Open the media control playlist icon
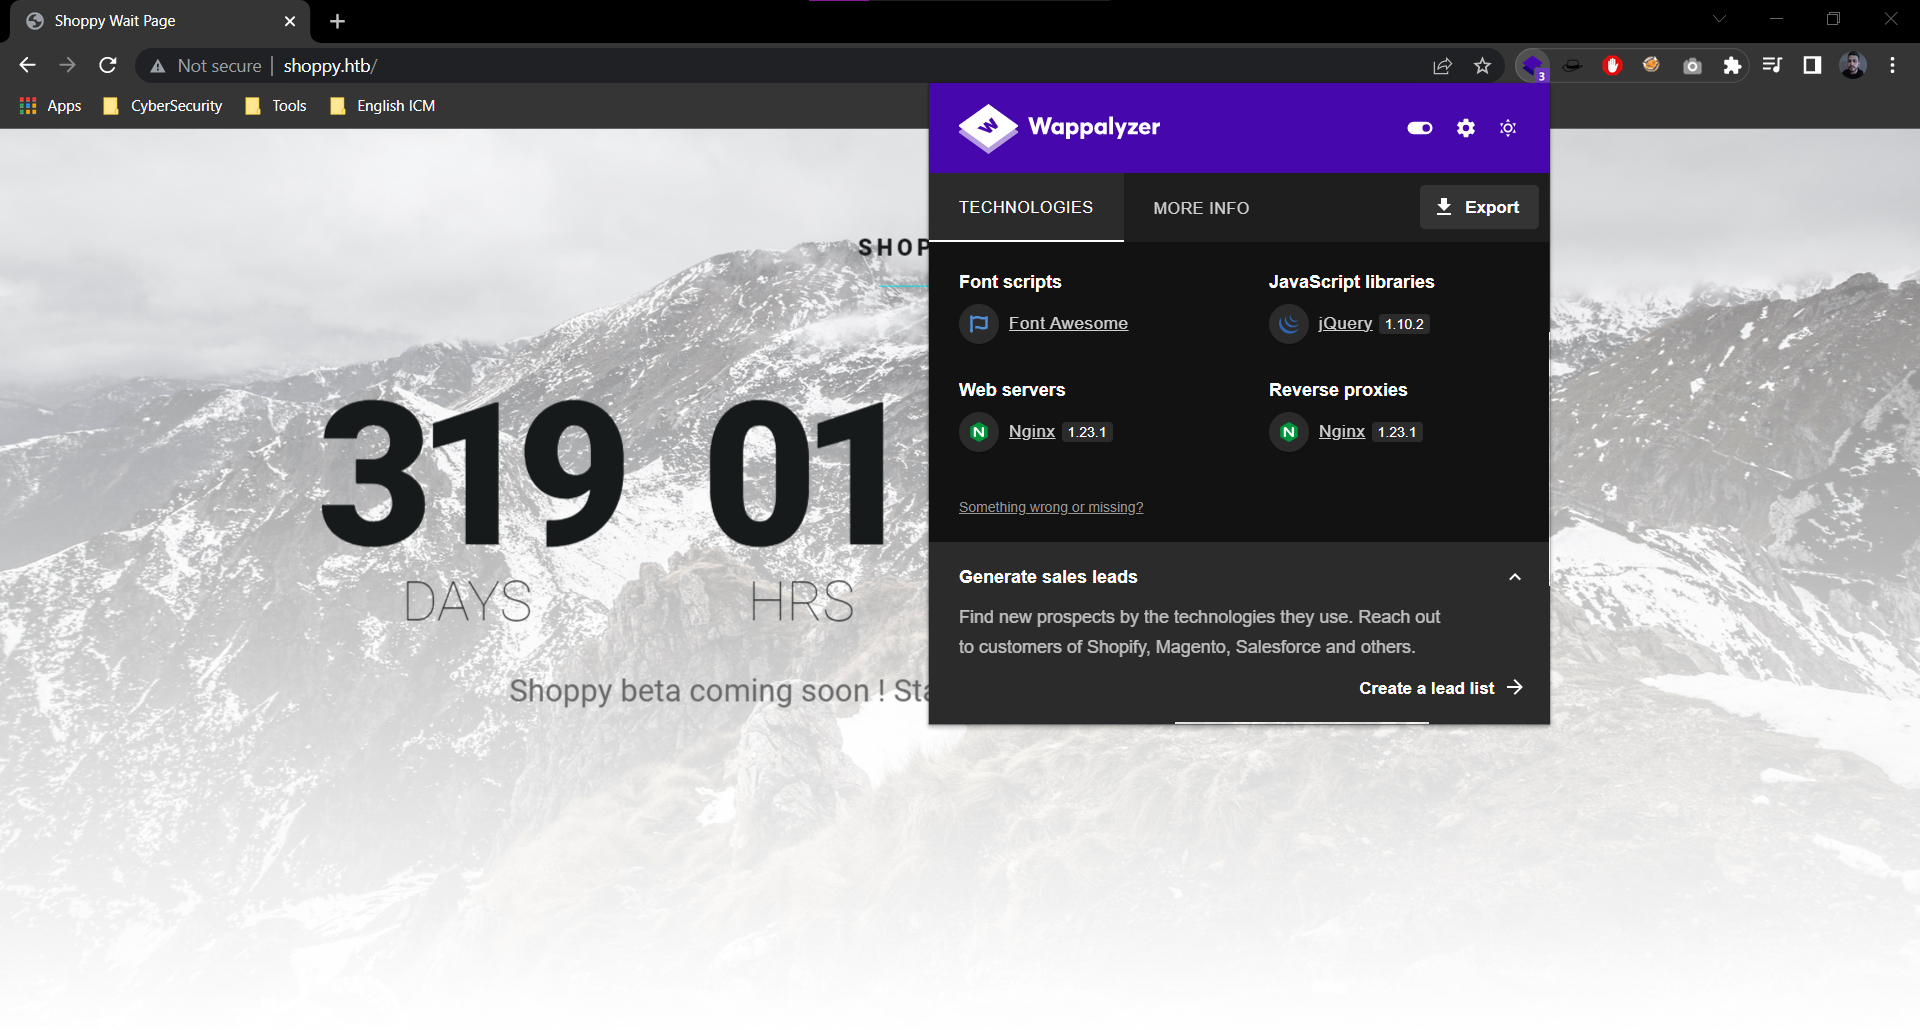 point(1772,66)
